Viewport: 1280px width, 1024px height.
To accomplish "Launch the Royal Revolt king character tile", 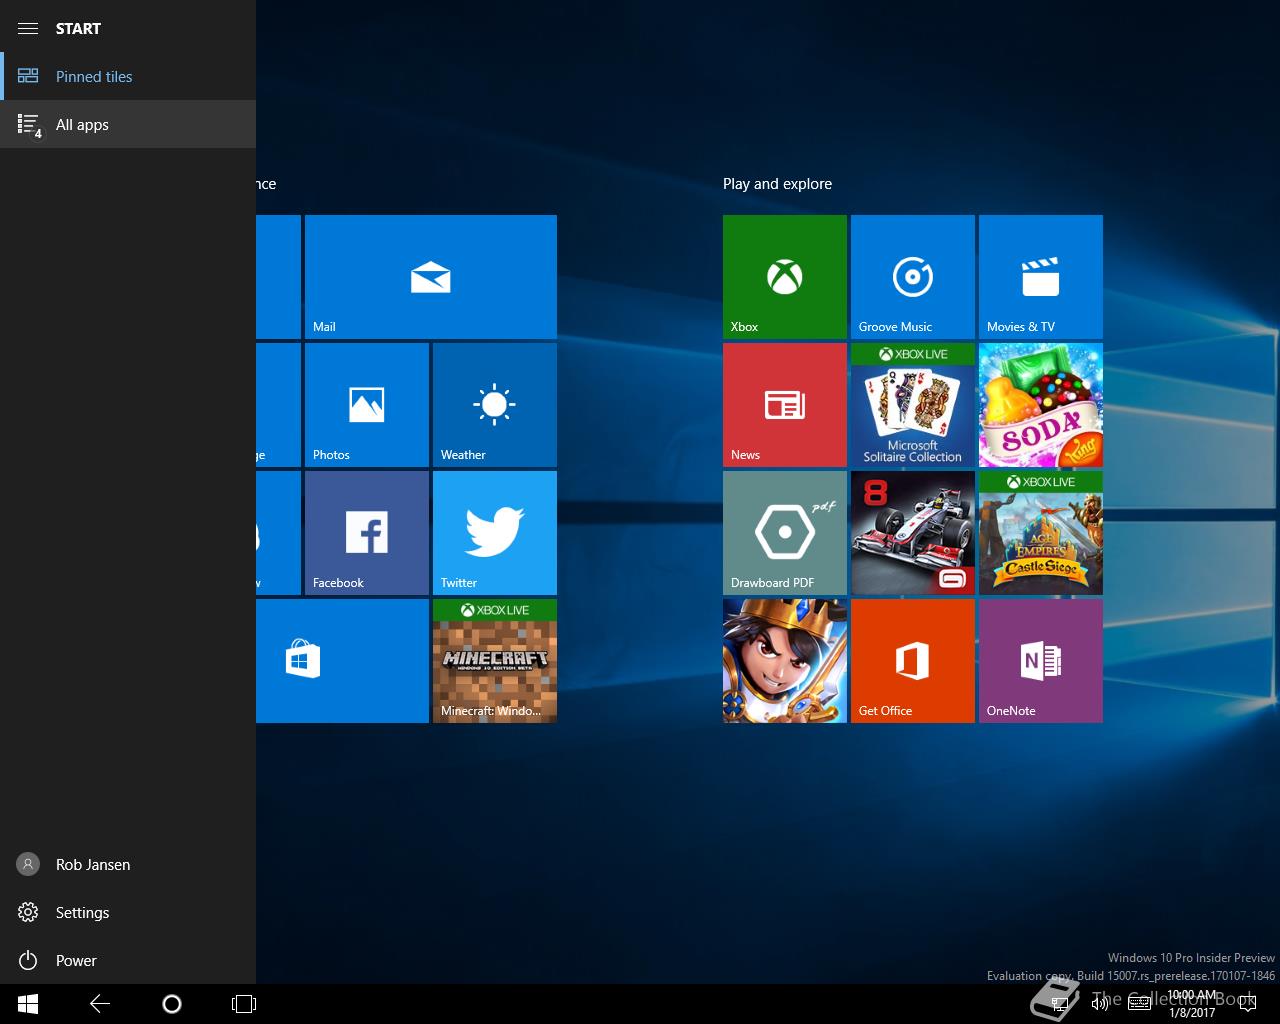I will click(784, 661).
